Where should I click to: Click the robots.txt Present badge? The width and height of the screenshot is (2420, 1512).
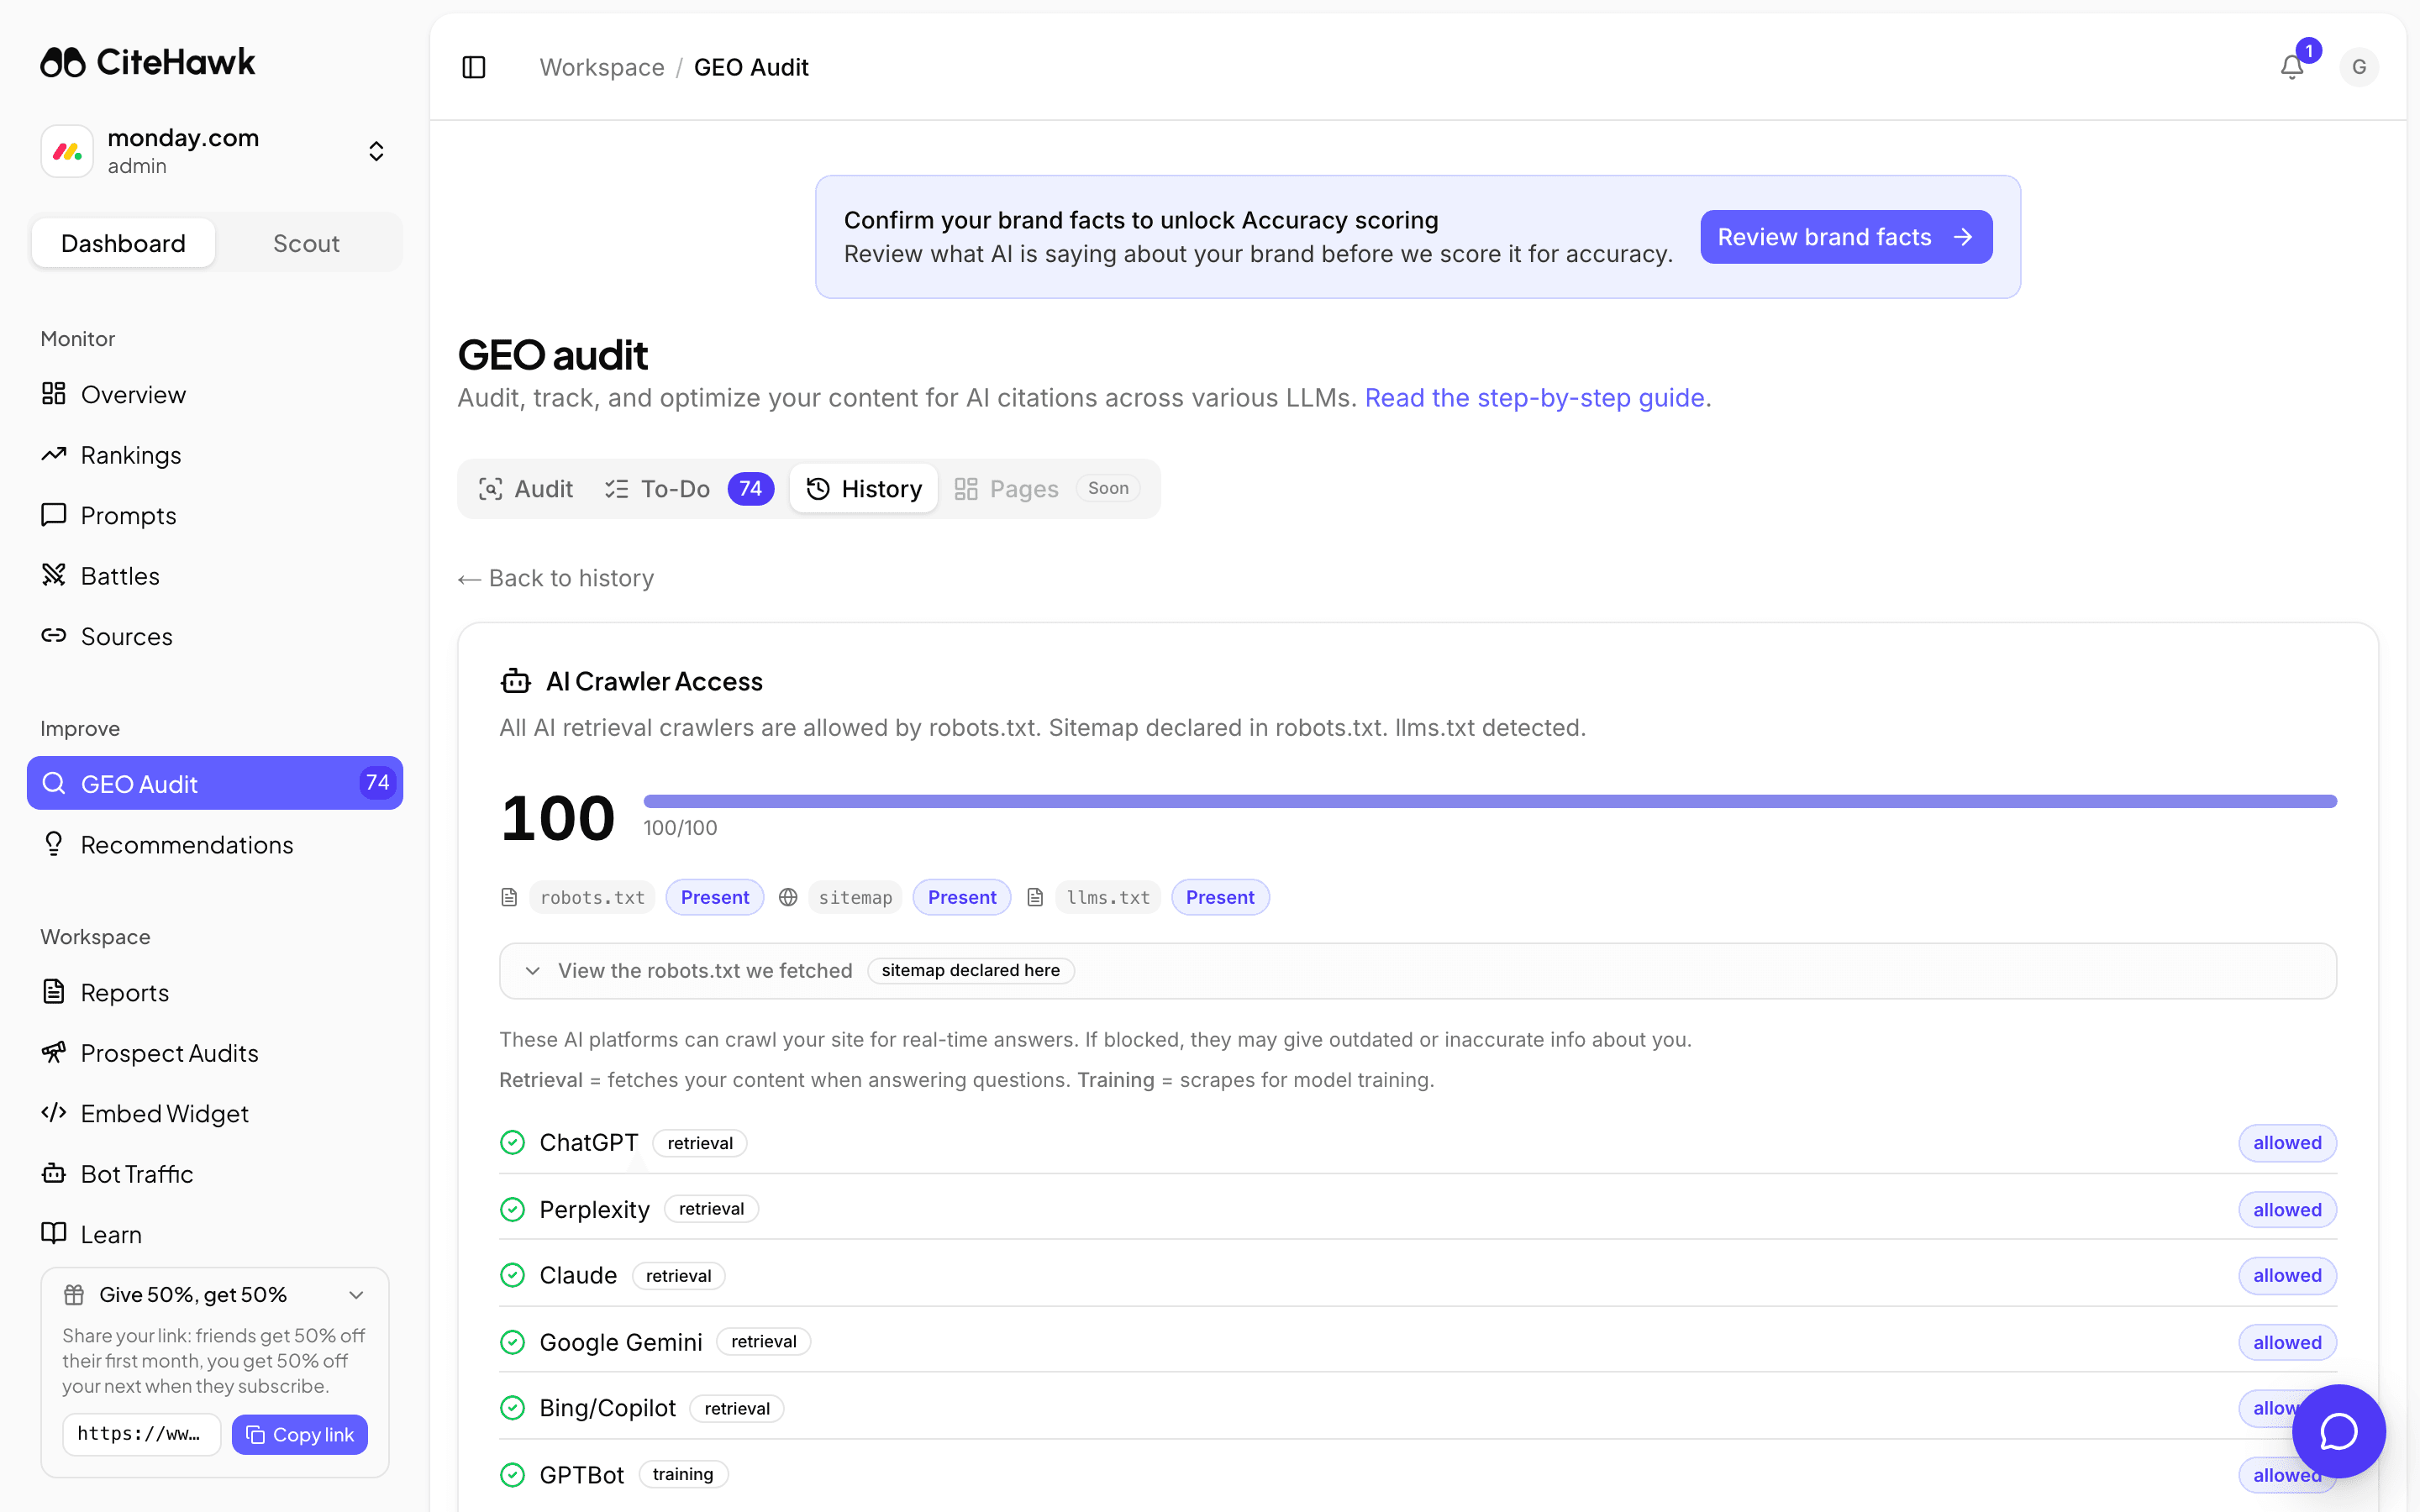pos(714,897)
